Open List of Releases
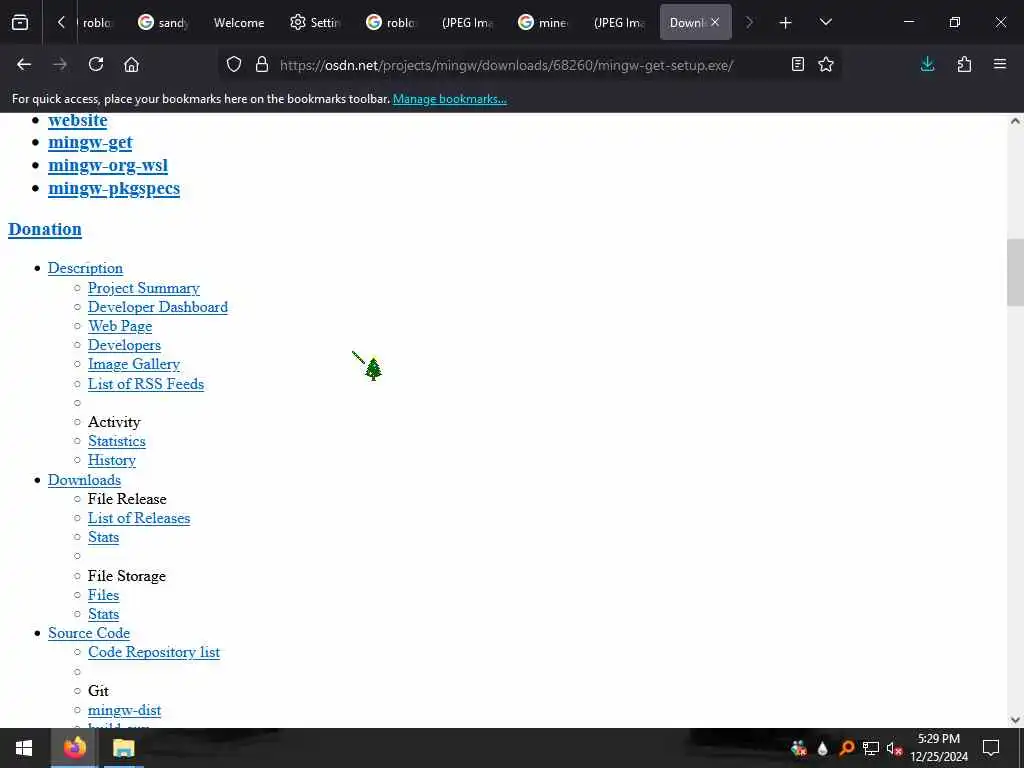This screenshot has height=768, width=1024. (x=139, y=519)
